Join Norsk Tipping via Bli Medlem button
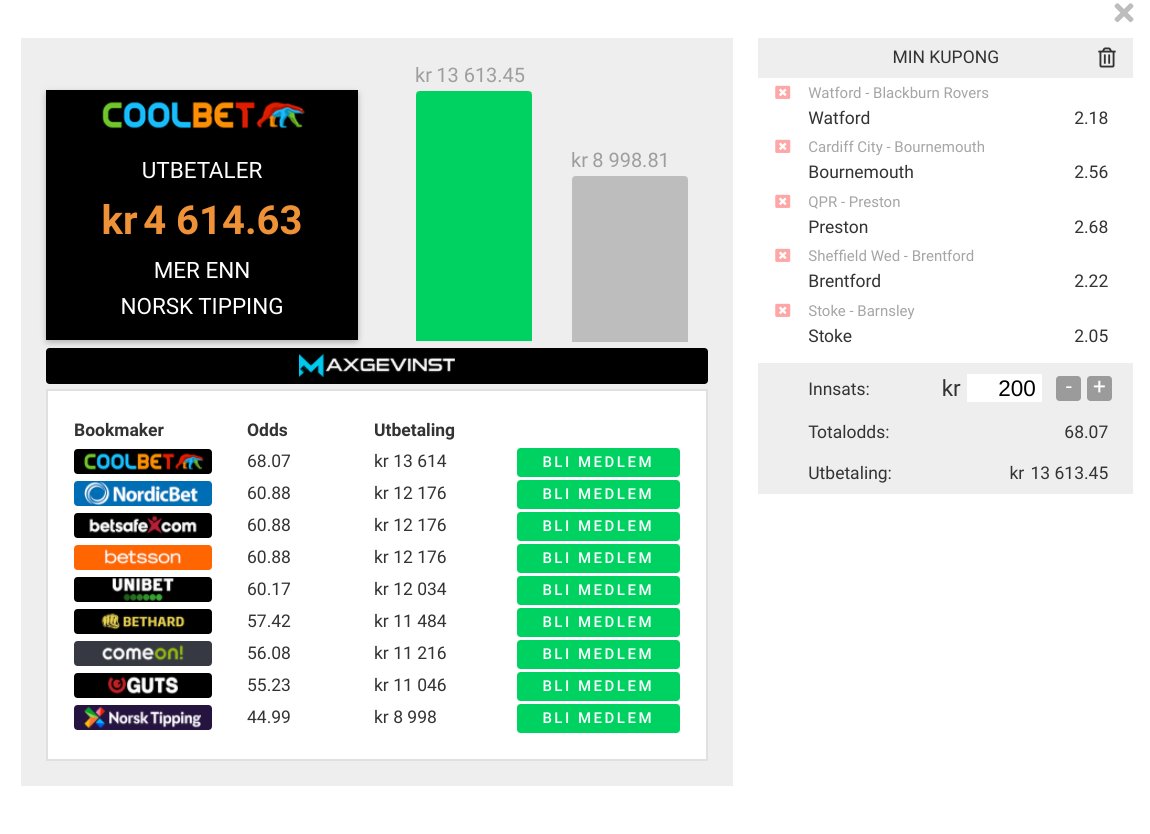The width and height of the screenshot is (1150, 834). point(598,718)
